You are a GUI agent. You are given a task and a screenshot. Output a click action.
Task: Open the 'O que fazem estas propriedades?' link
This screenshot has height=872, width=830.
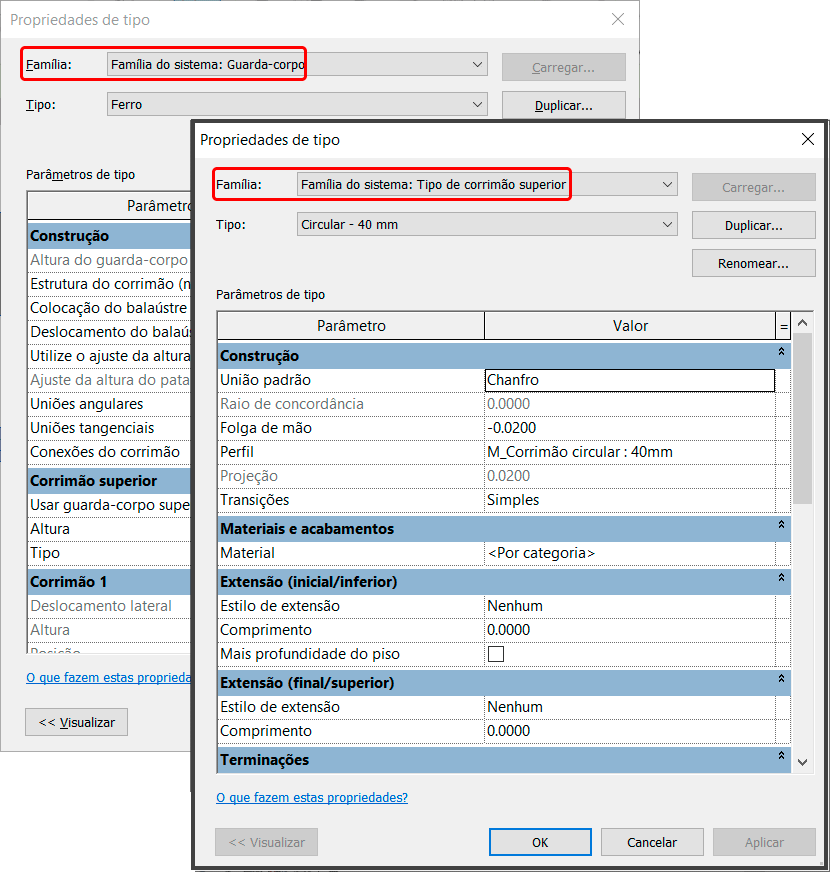(312, 798)
